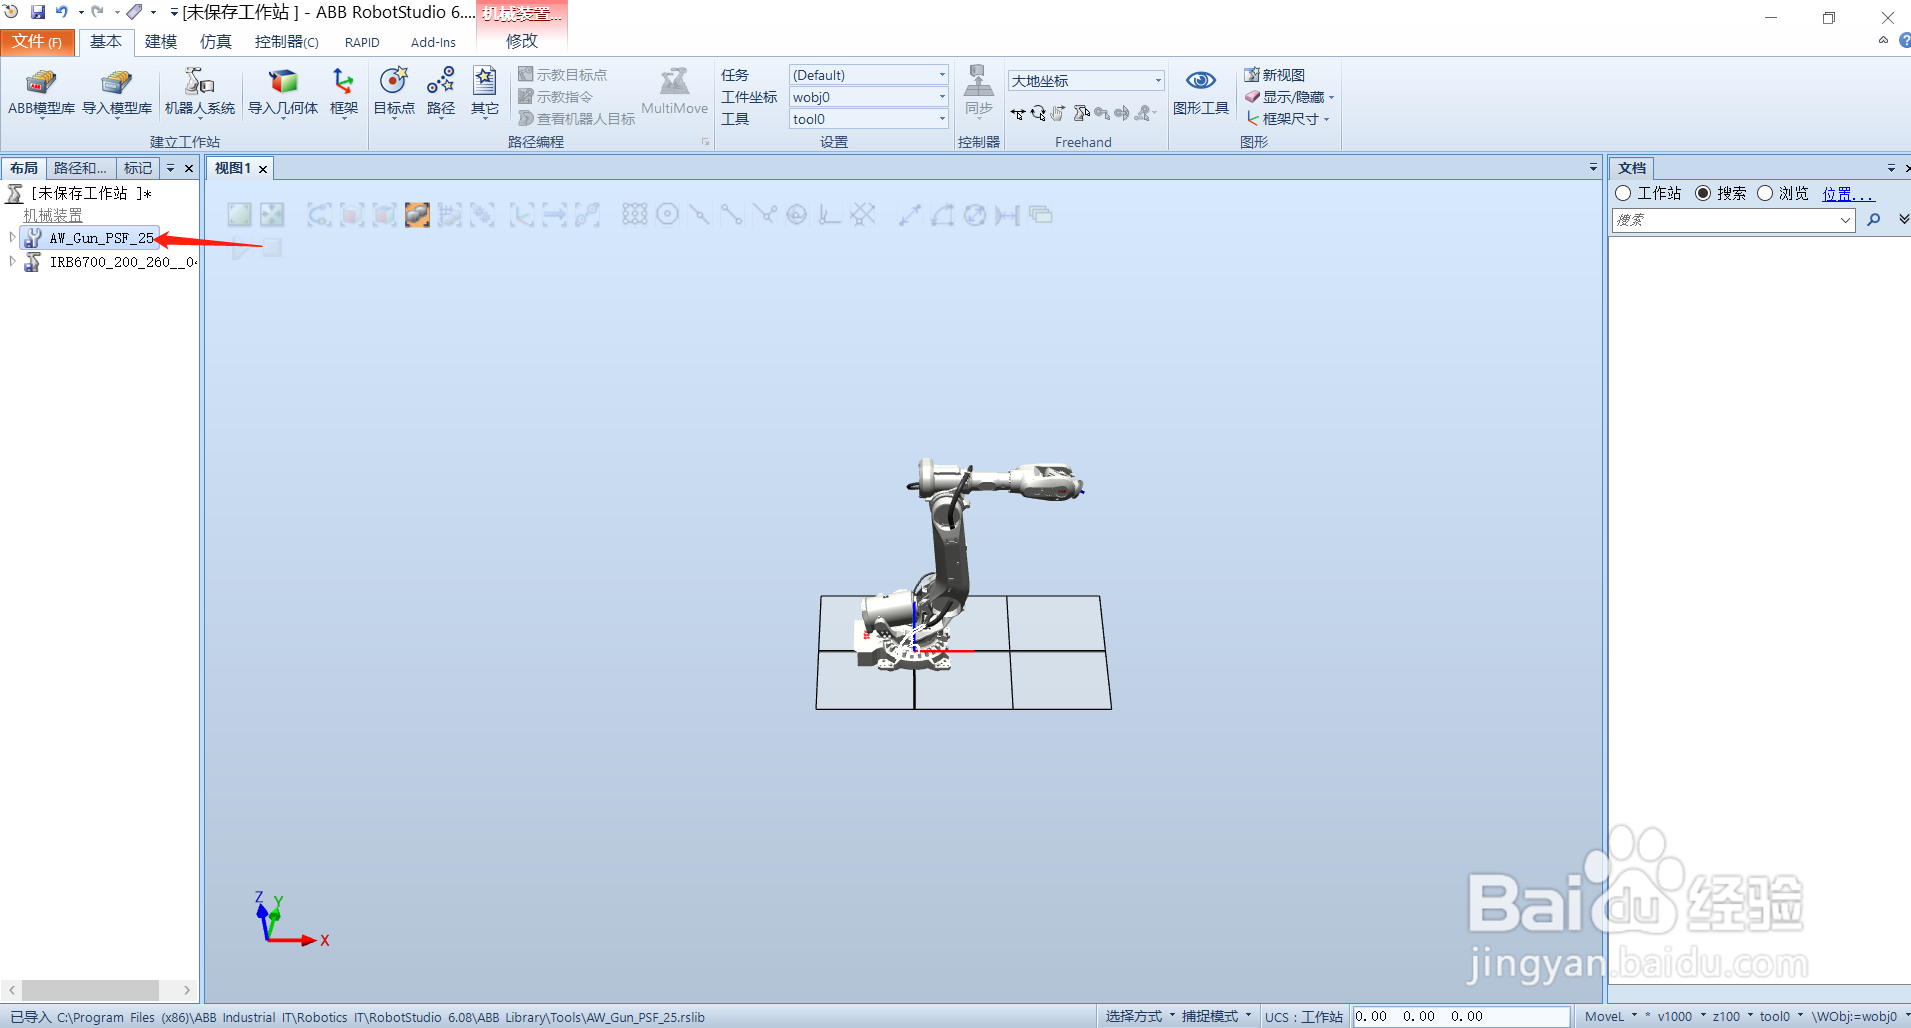
Task: Expand the IRB6700_200_260 tree node
Action: [12, 262]
